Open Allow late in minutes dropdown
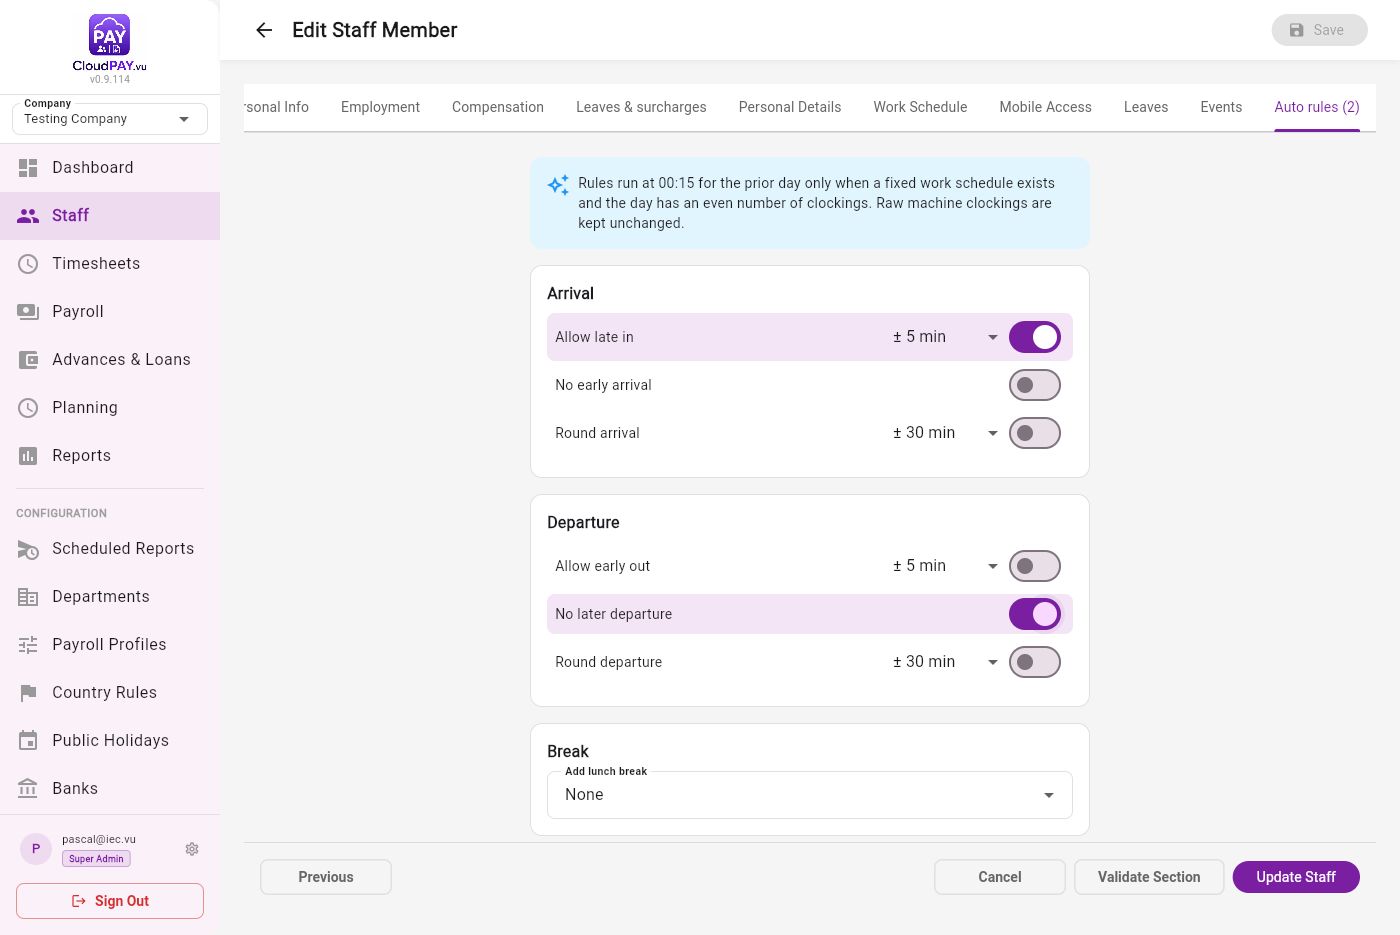1400x935 pixels. tap(945, 337)
